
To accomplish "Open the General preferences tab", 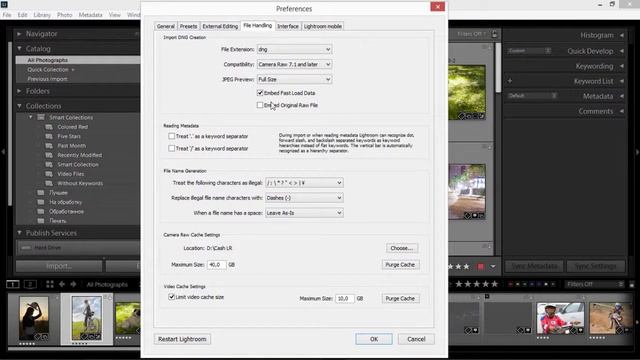I will tap(166, 26).
